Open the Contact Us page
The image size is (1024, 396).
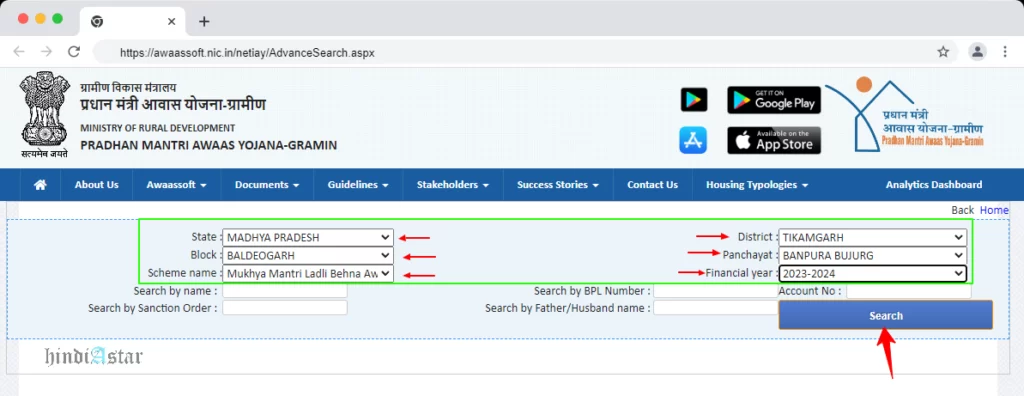click(652, 185)
